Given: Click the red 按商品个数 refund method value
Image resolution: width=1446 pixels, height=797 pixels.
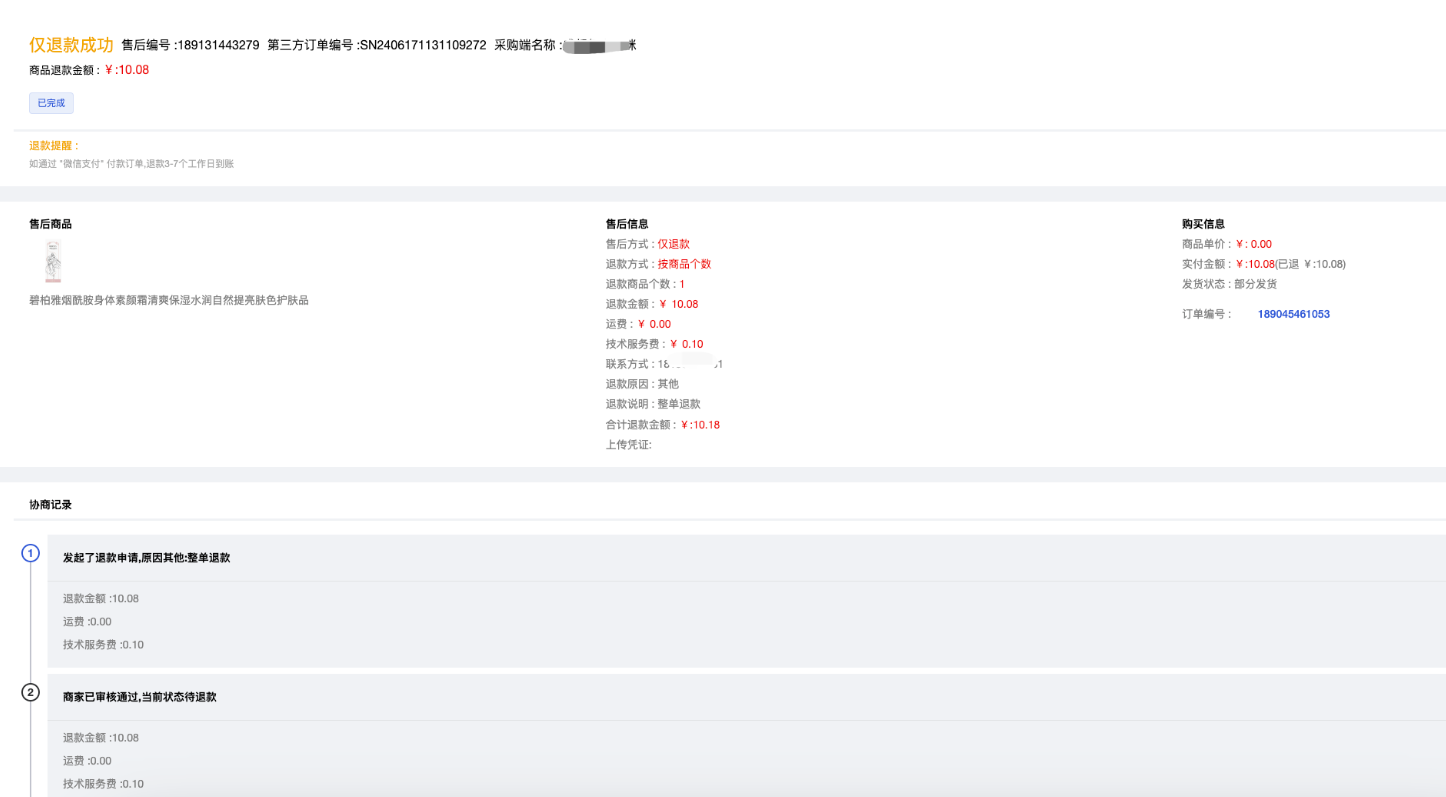Looking at the screenshot, I should click(684, 264).
